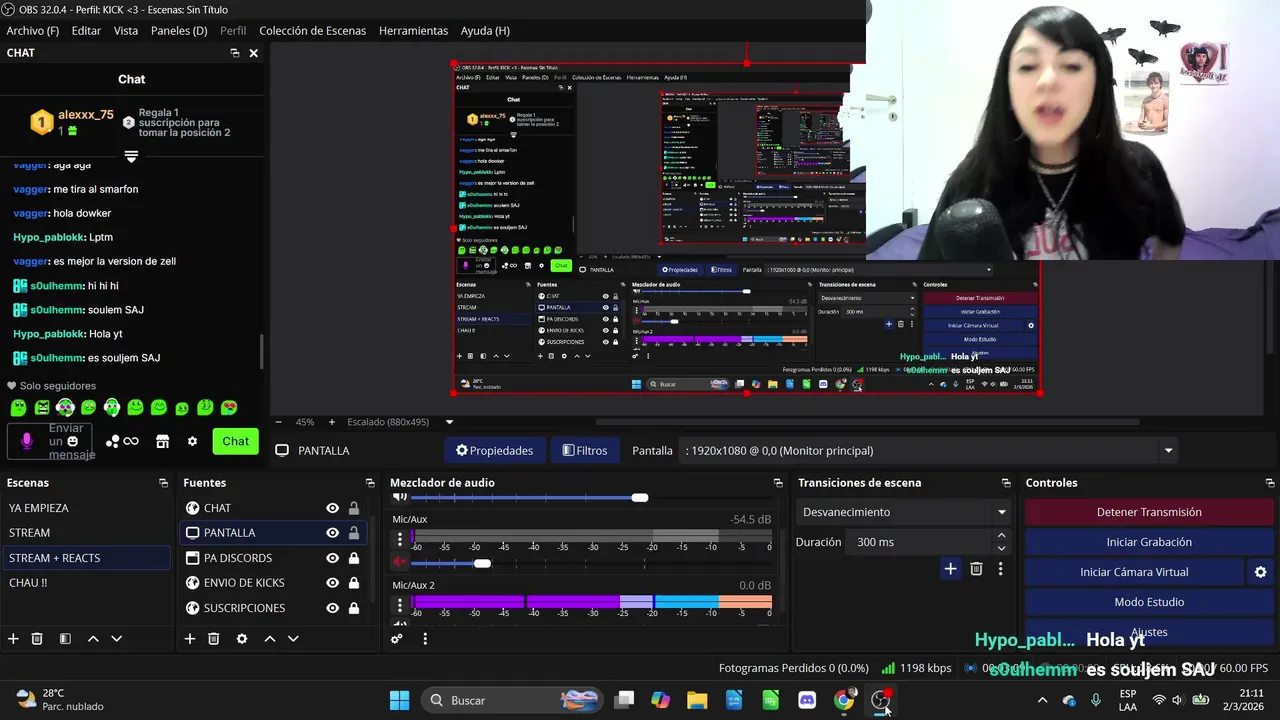Click the microphone icon in chat input
This screenshot has width=1280, height=720.
point(27,441)
